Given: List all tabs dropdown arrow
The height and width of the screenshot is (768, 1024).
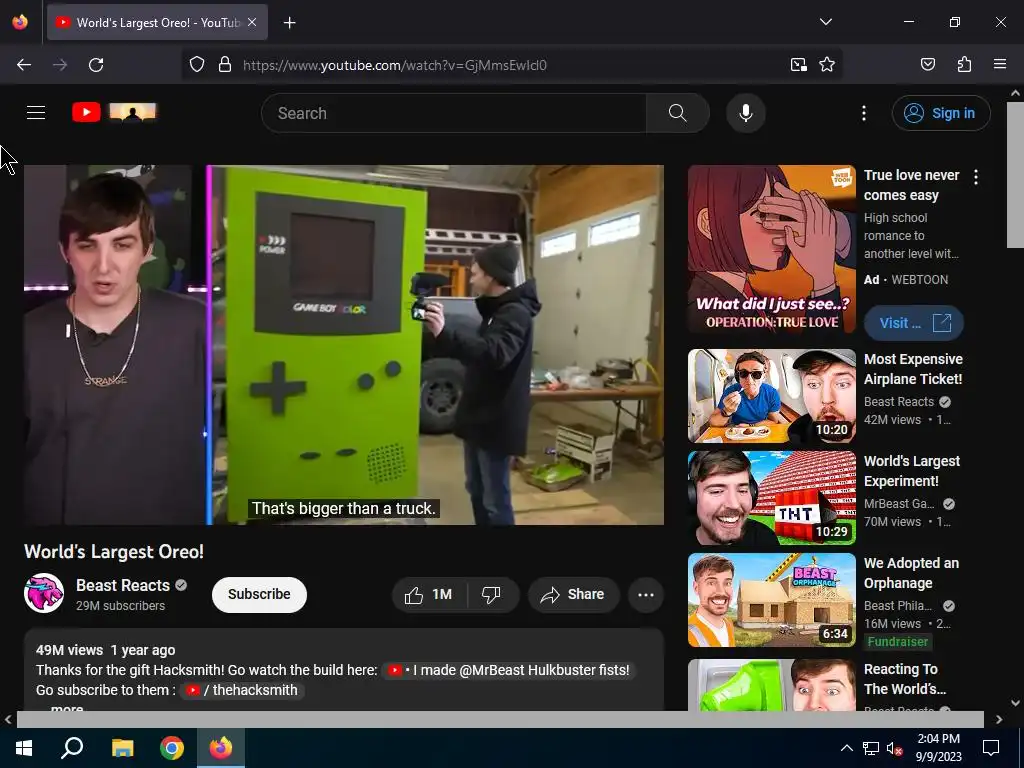Looking at the screenshot, I should 825,22.
